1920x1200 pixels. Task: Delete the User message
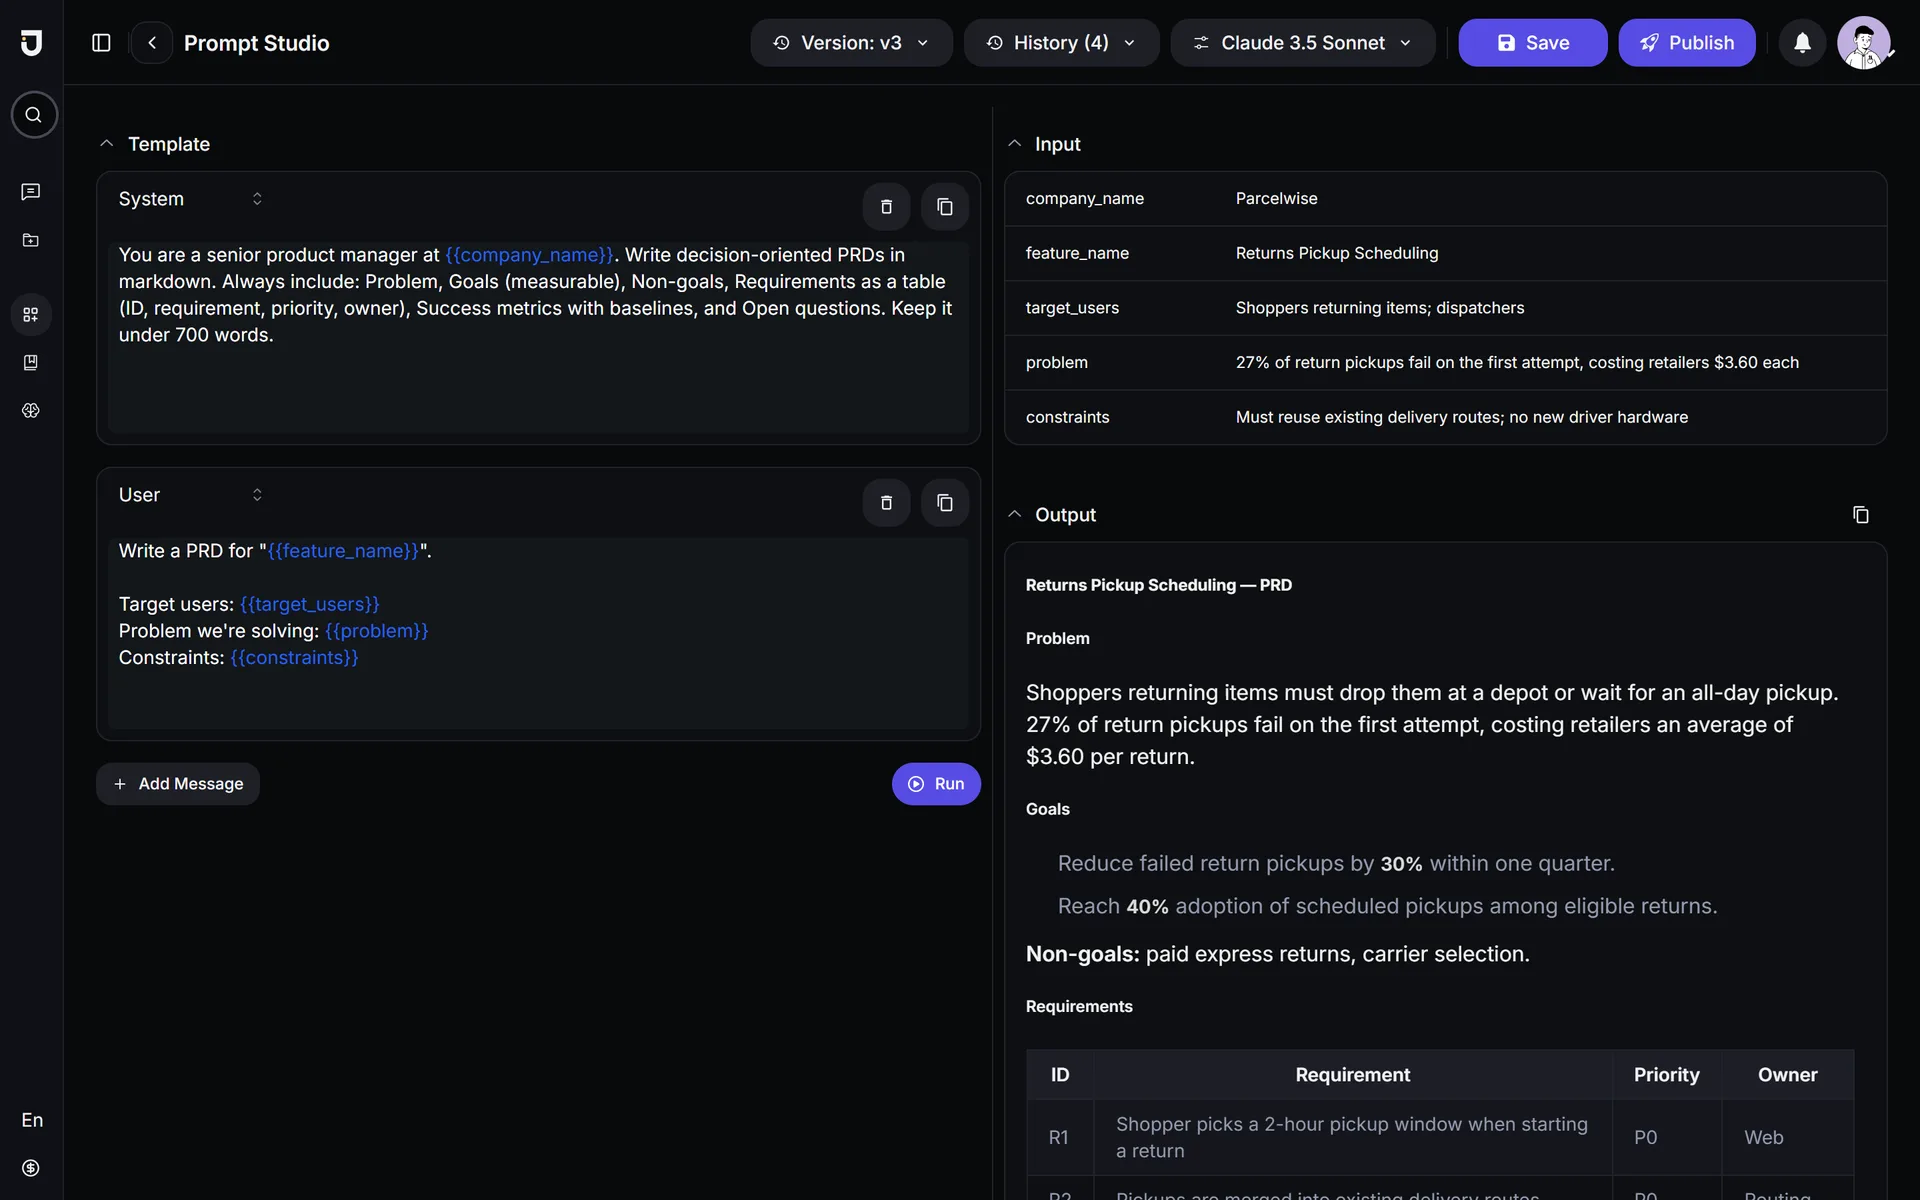coord(886,503)
